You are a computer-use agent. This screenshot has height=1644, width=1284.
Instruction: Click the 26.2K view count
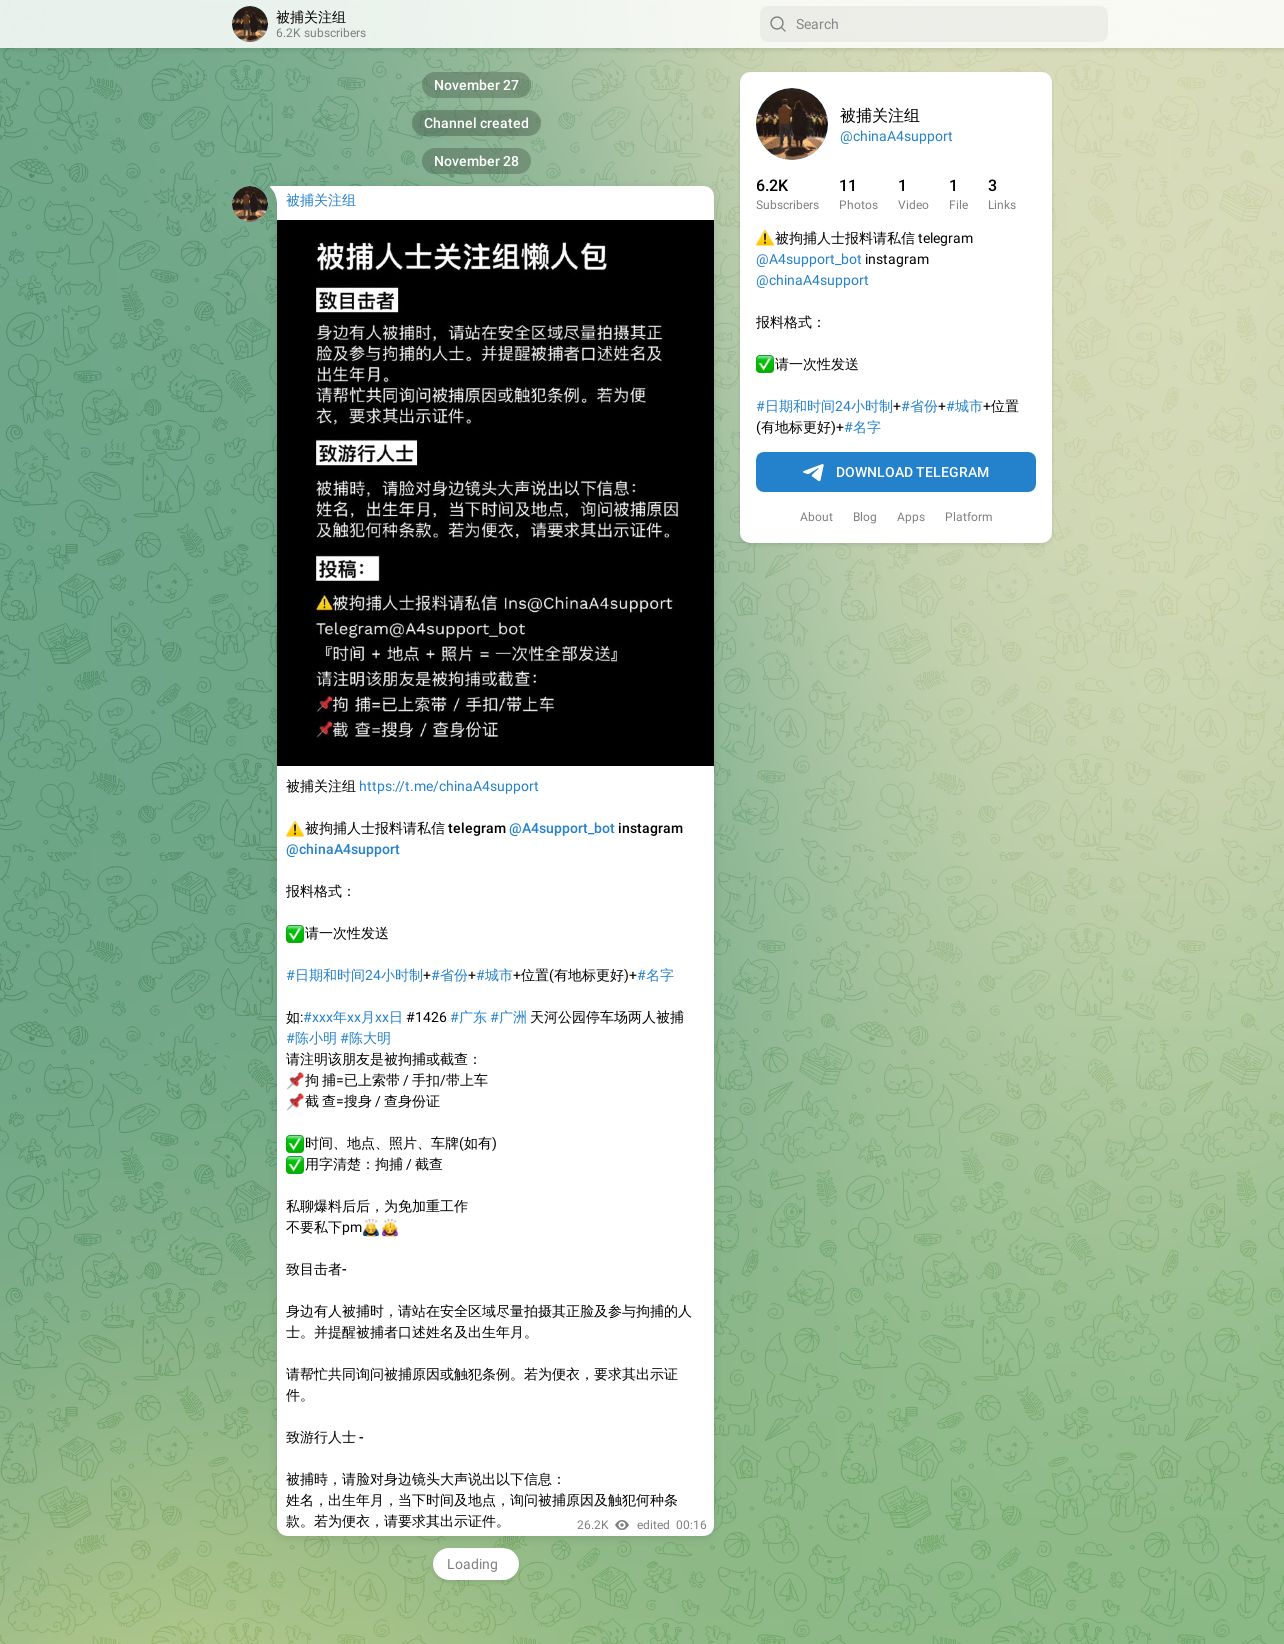[592, 1525]
